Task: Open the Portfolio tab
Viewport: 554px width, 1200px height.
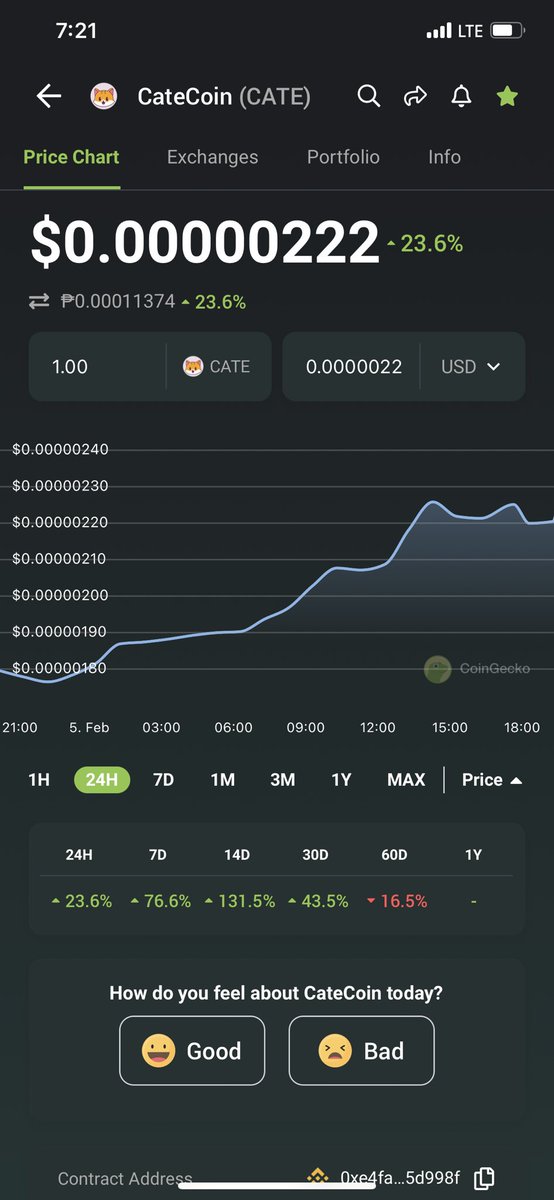Action: pos(343,157)
